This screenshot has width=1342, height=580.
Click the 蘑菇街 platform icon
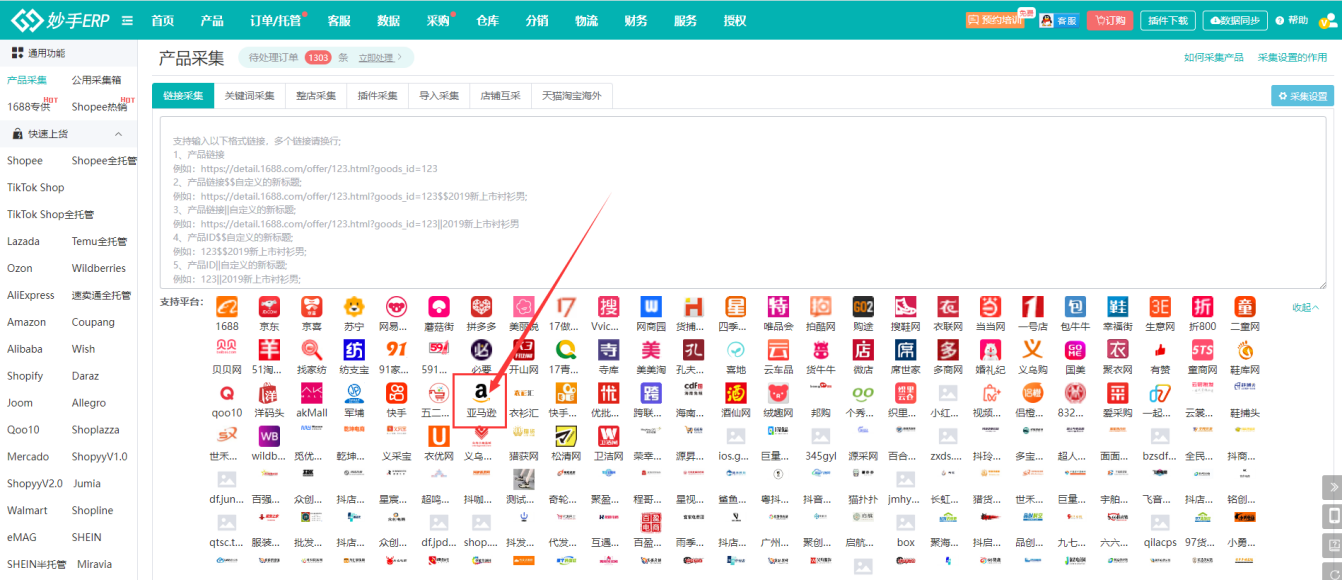(x=439, y=307)
